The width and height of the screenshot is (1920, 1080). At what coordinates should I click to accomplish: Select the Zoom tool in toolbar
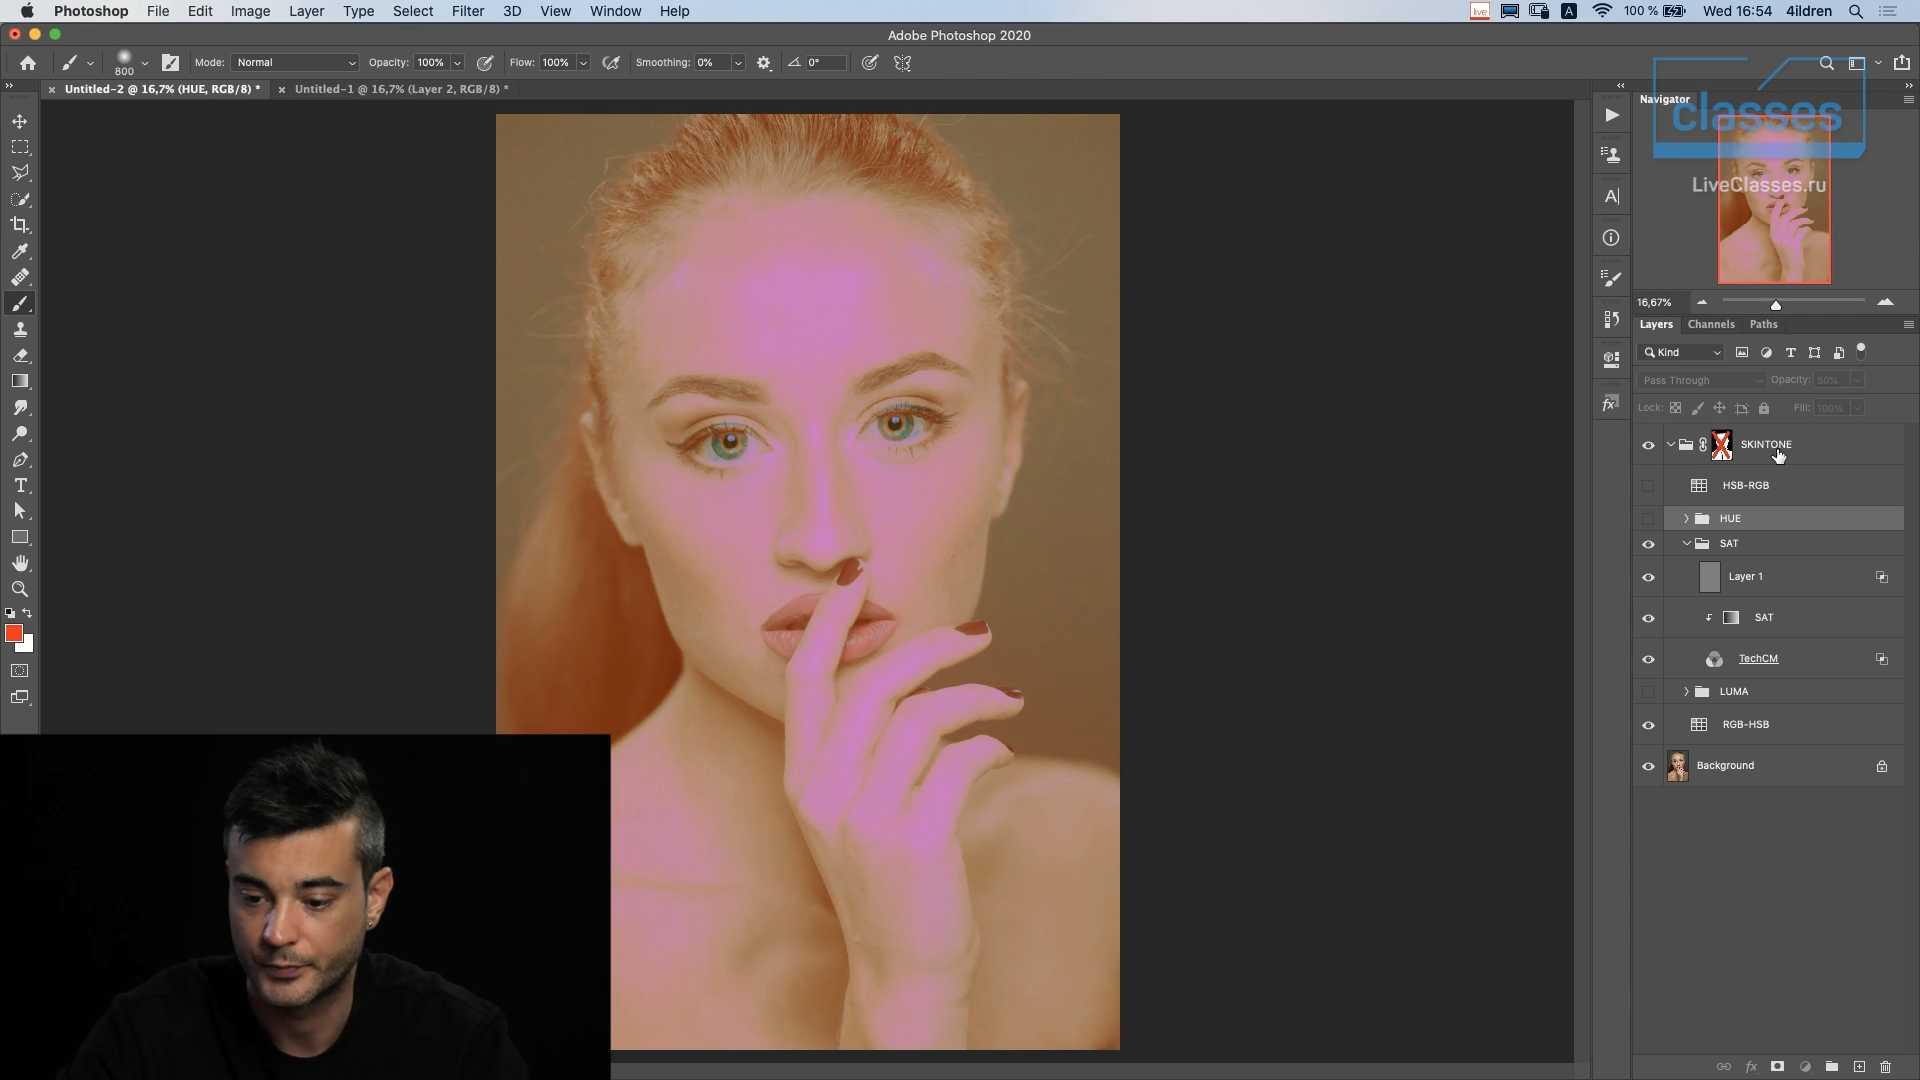20,590
